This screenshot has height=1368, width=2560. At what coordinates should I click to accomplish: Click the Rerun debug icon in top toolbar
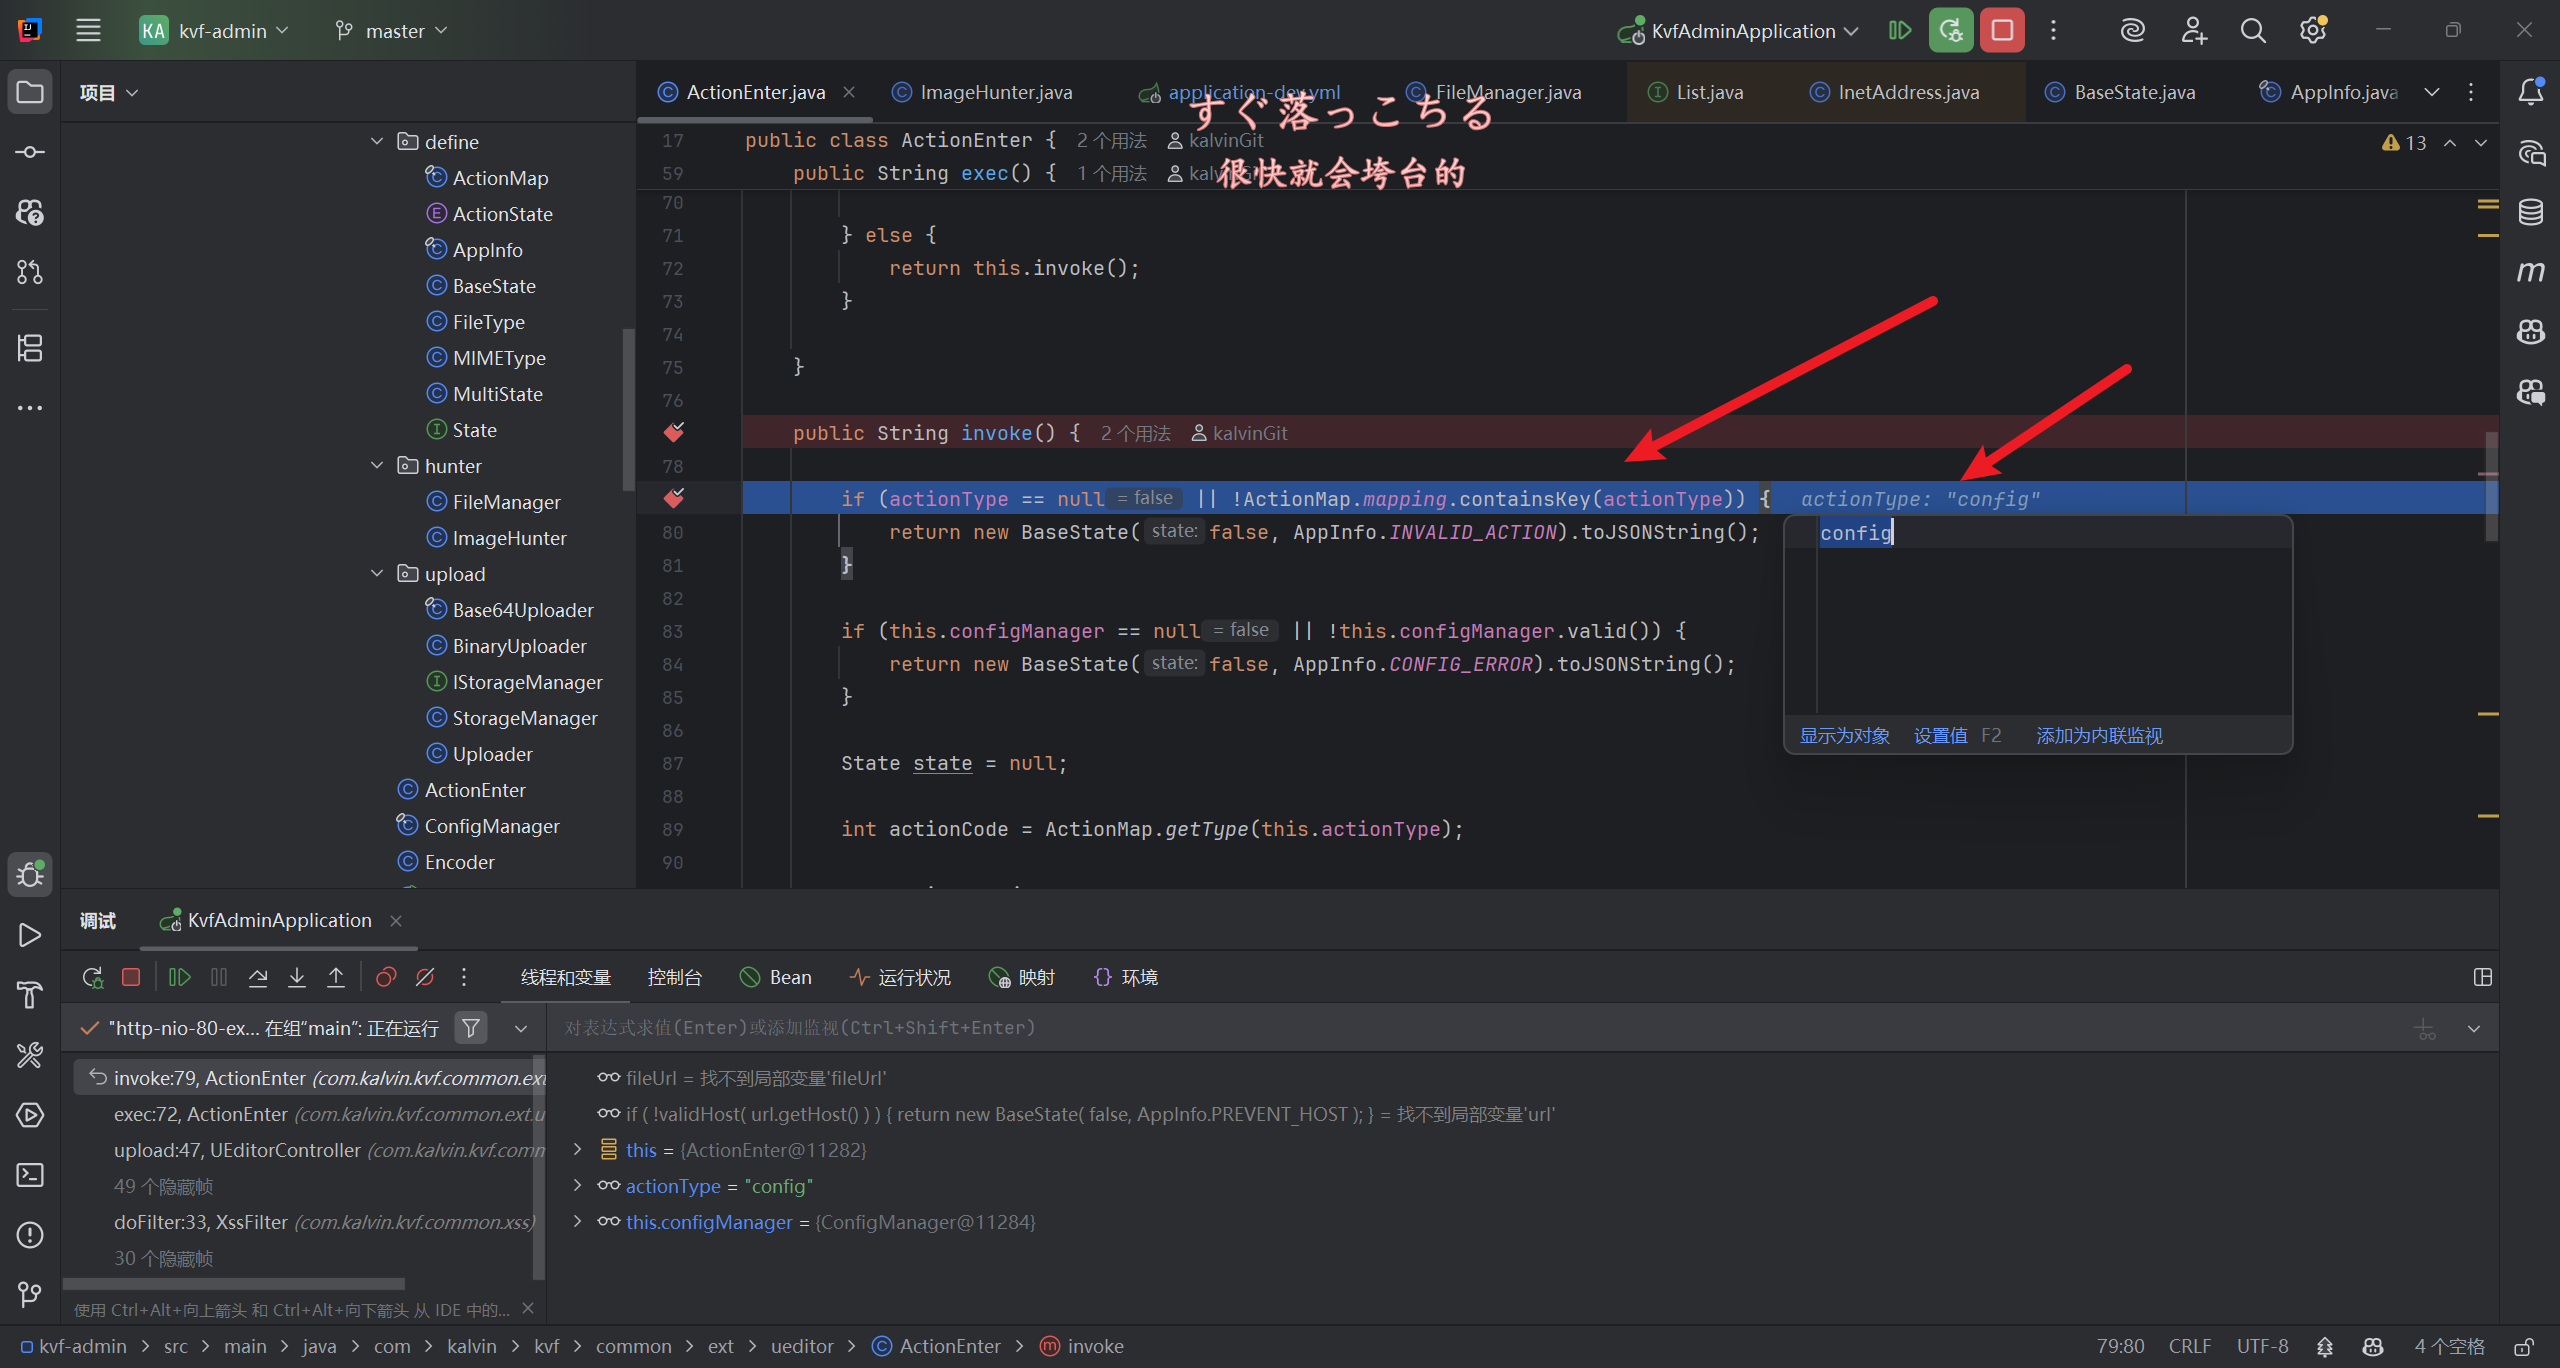(1951, 31)
